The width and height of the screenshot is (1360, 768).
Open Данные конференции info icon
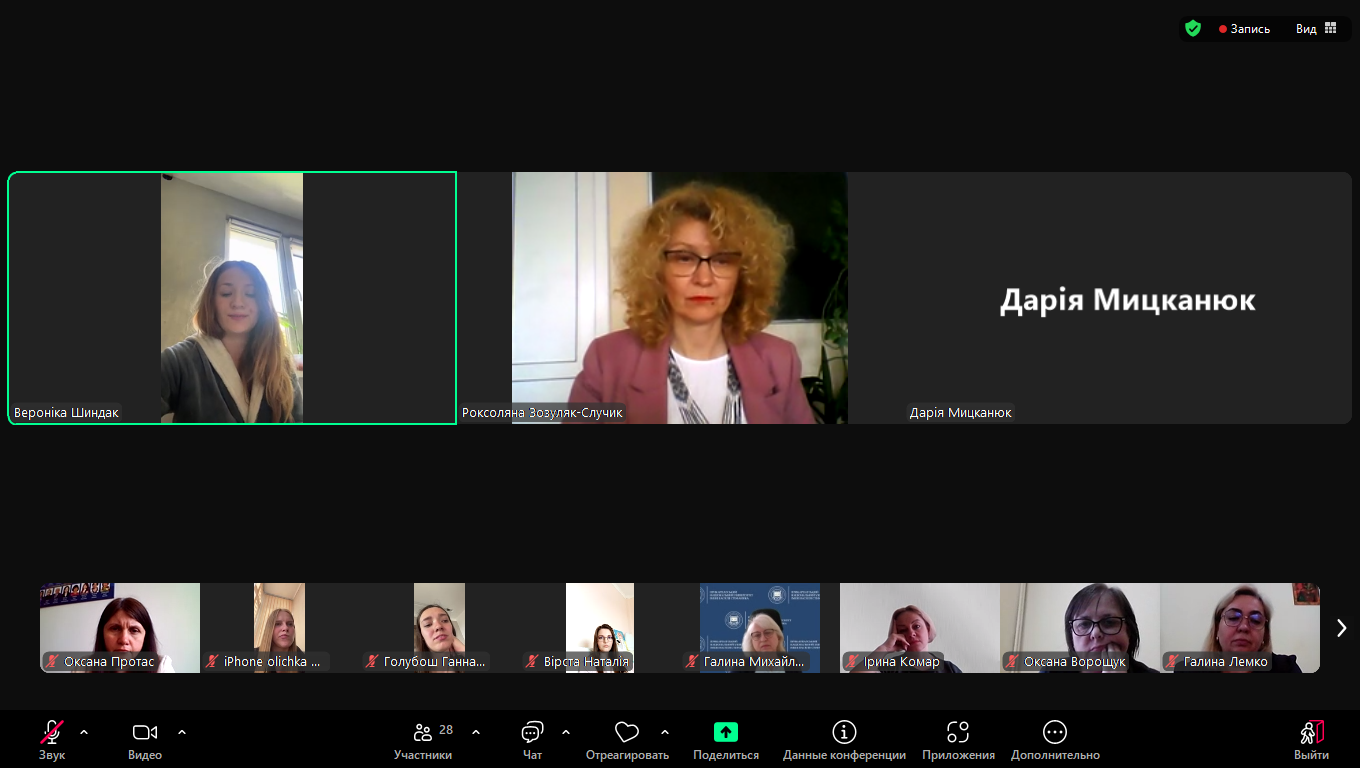coord(844,733)
